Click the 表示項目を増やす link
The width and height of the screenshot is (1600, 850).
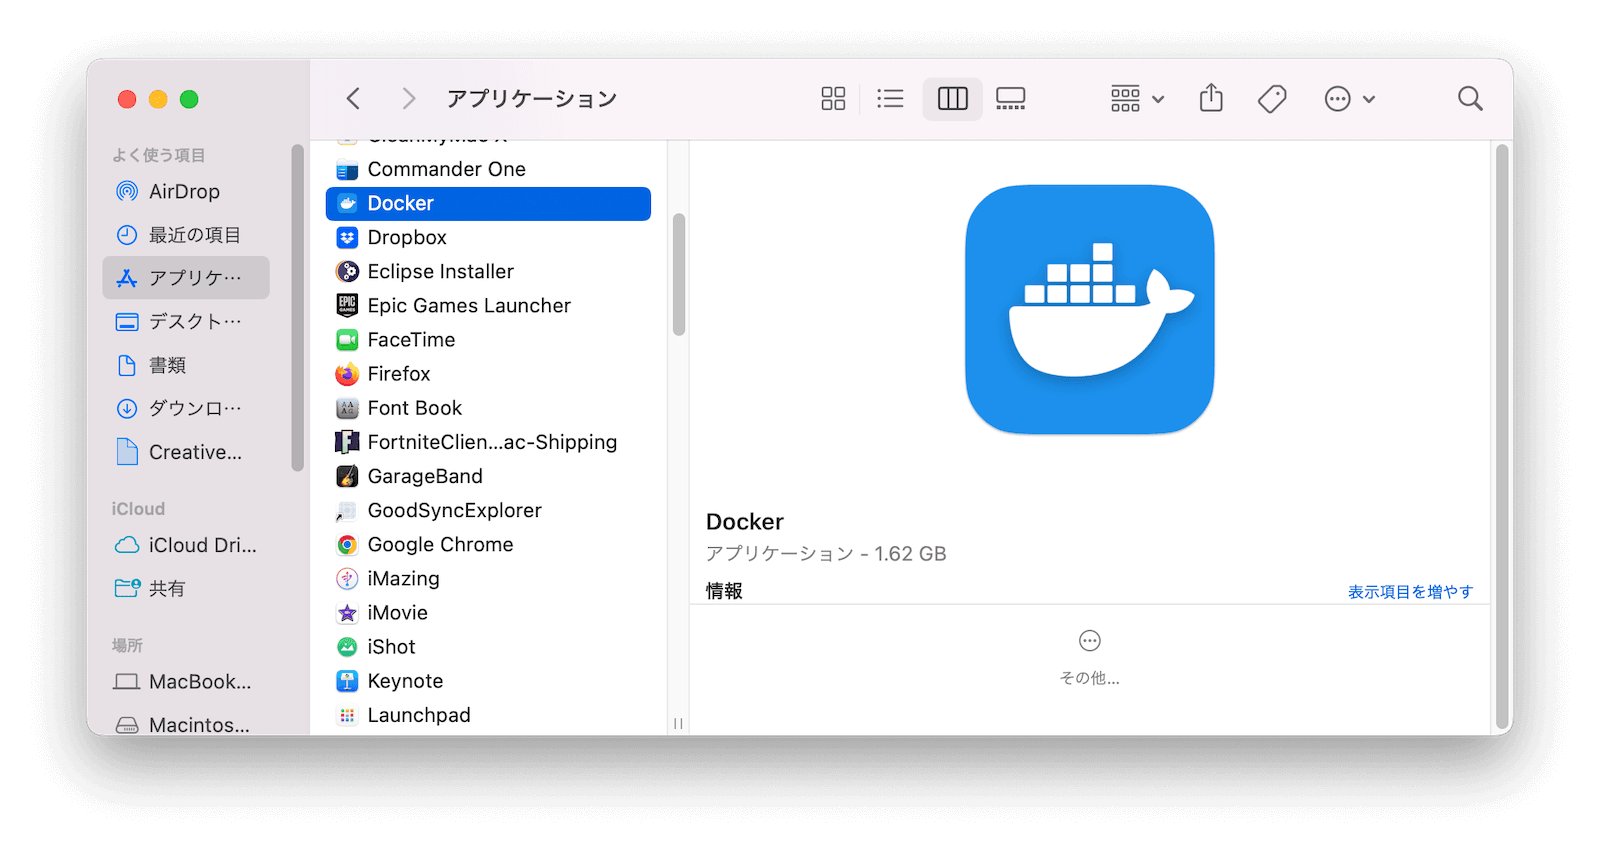(x=1410, y=592)
